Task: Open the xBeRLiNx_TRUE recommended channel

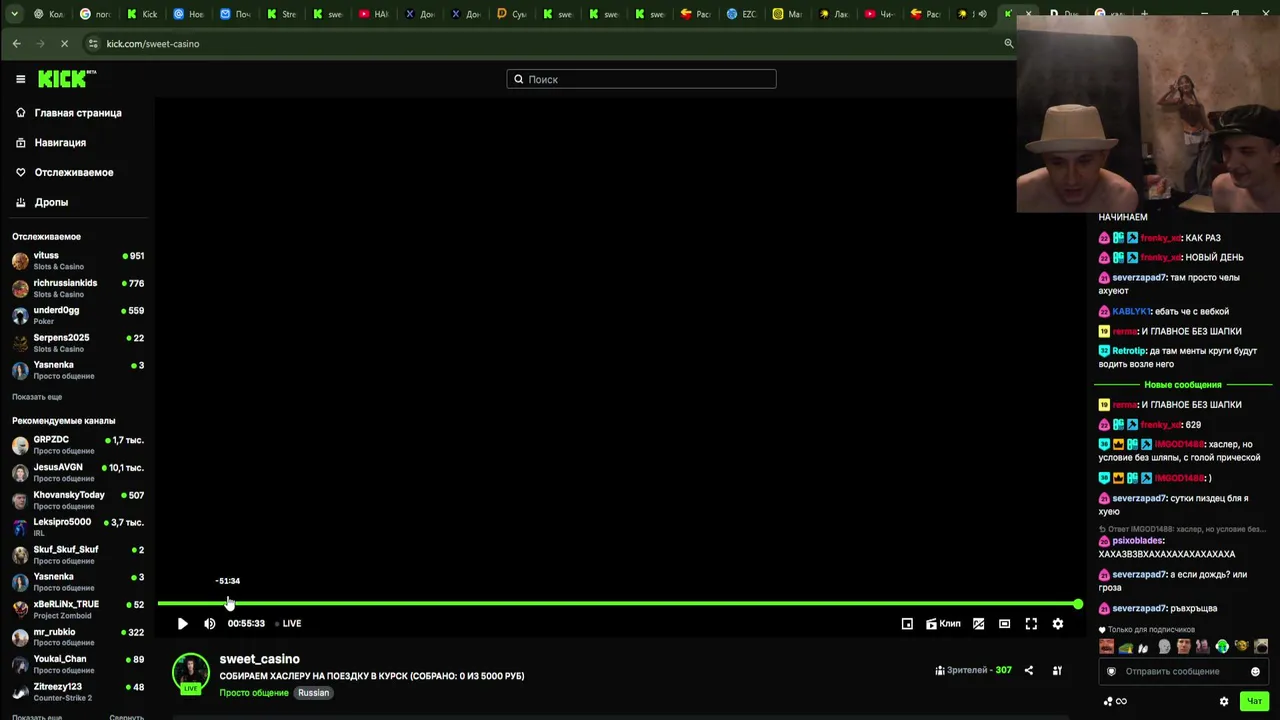Action: (x=78, y=609)
